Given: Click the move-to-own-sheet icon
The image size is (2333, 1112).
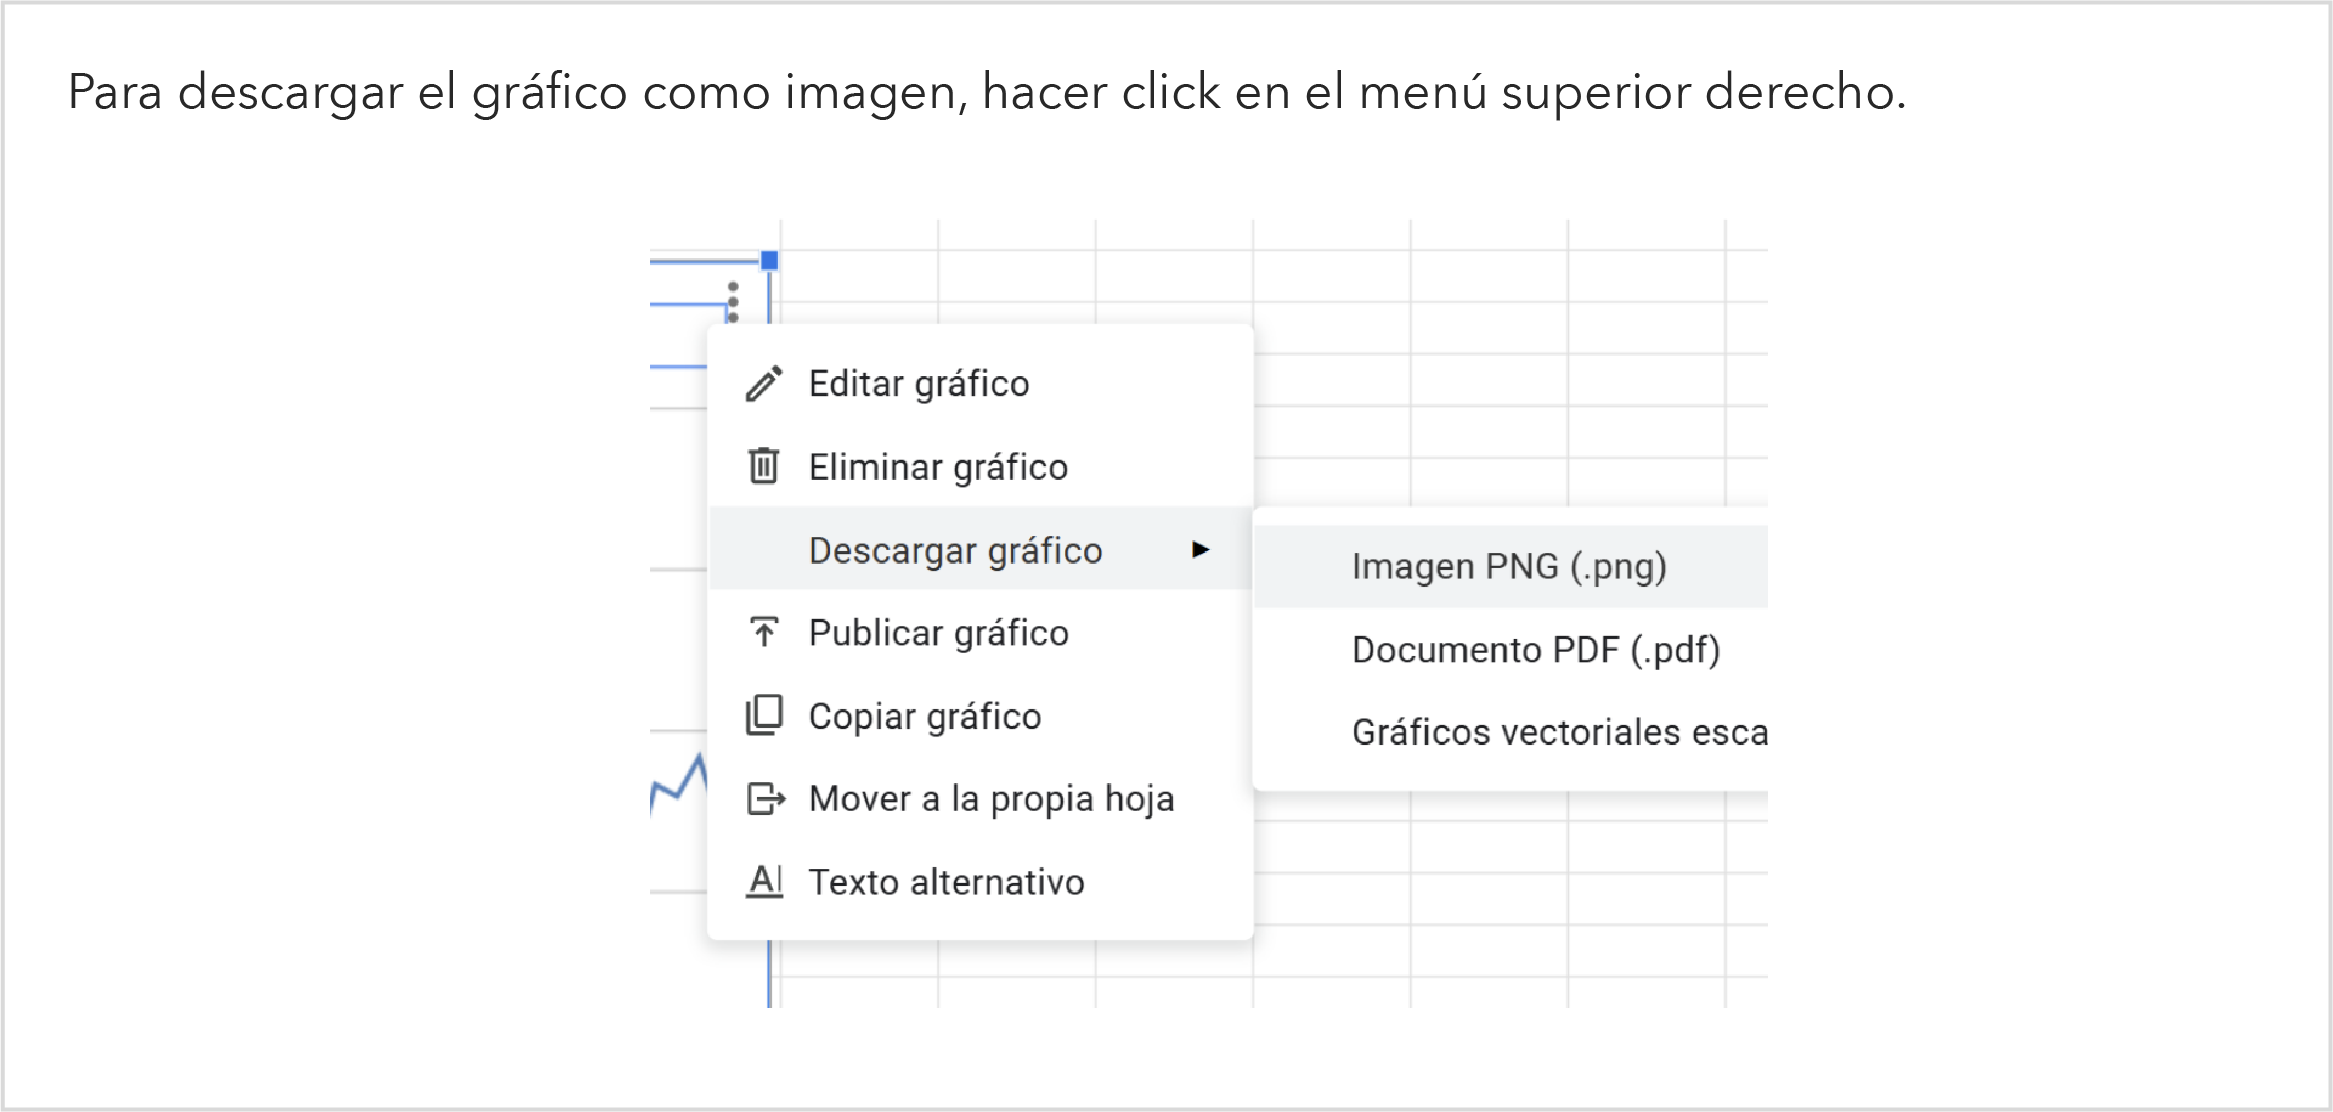Looking at the screenshot, I should coord(765,799).
